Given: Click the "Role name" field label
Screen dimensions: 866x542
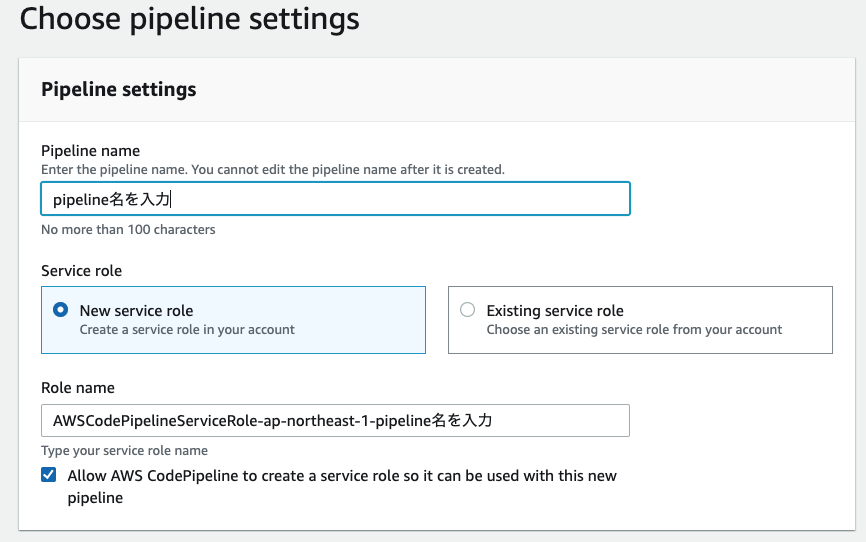Looking at the screenshot, I should (78, 387).
